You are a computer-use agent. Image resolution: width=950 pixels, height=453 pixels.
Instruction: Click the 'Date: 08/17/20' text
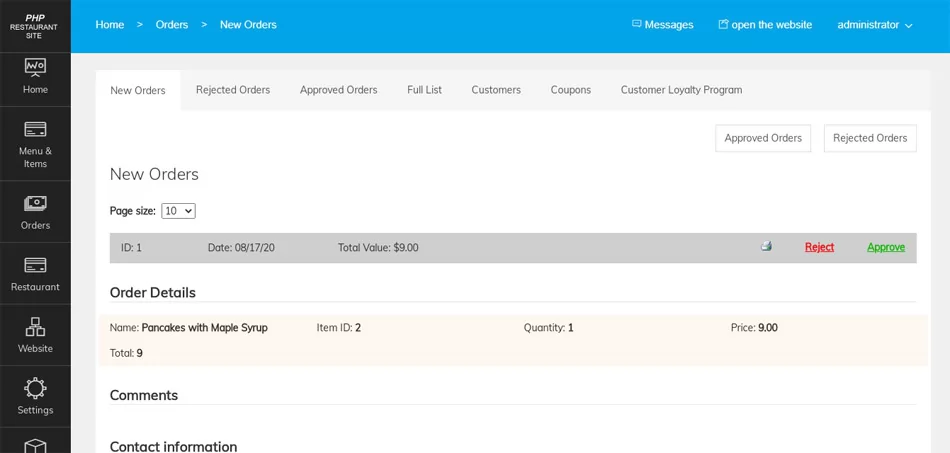[241, 248]
